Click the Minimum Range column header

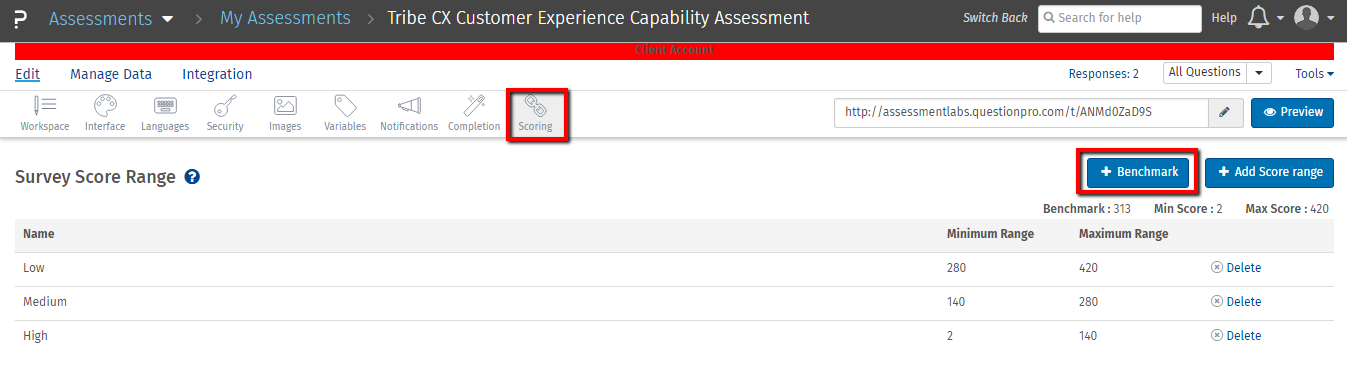click(990, 234)
